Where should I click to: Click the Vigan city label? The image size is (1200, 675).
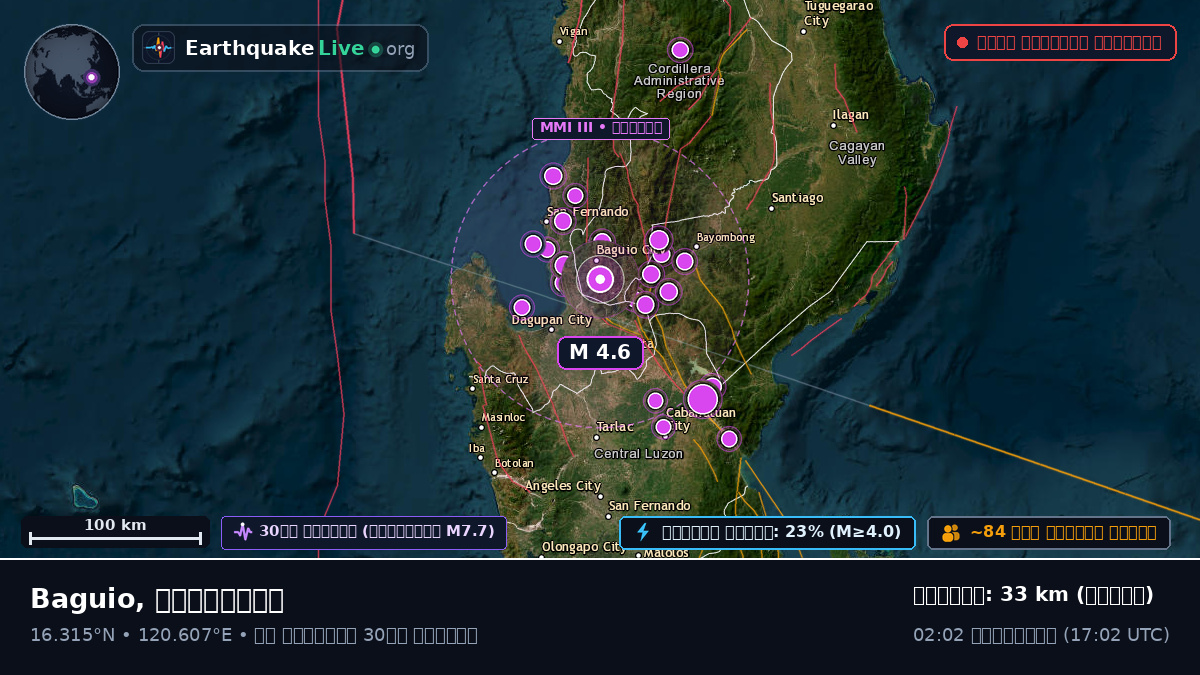tap(574, 31)
